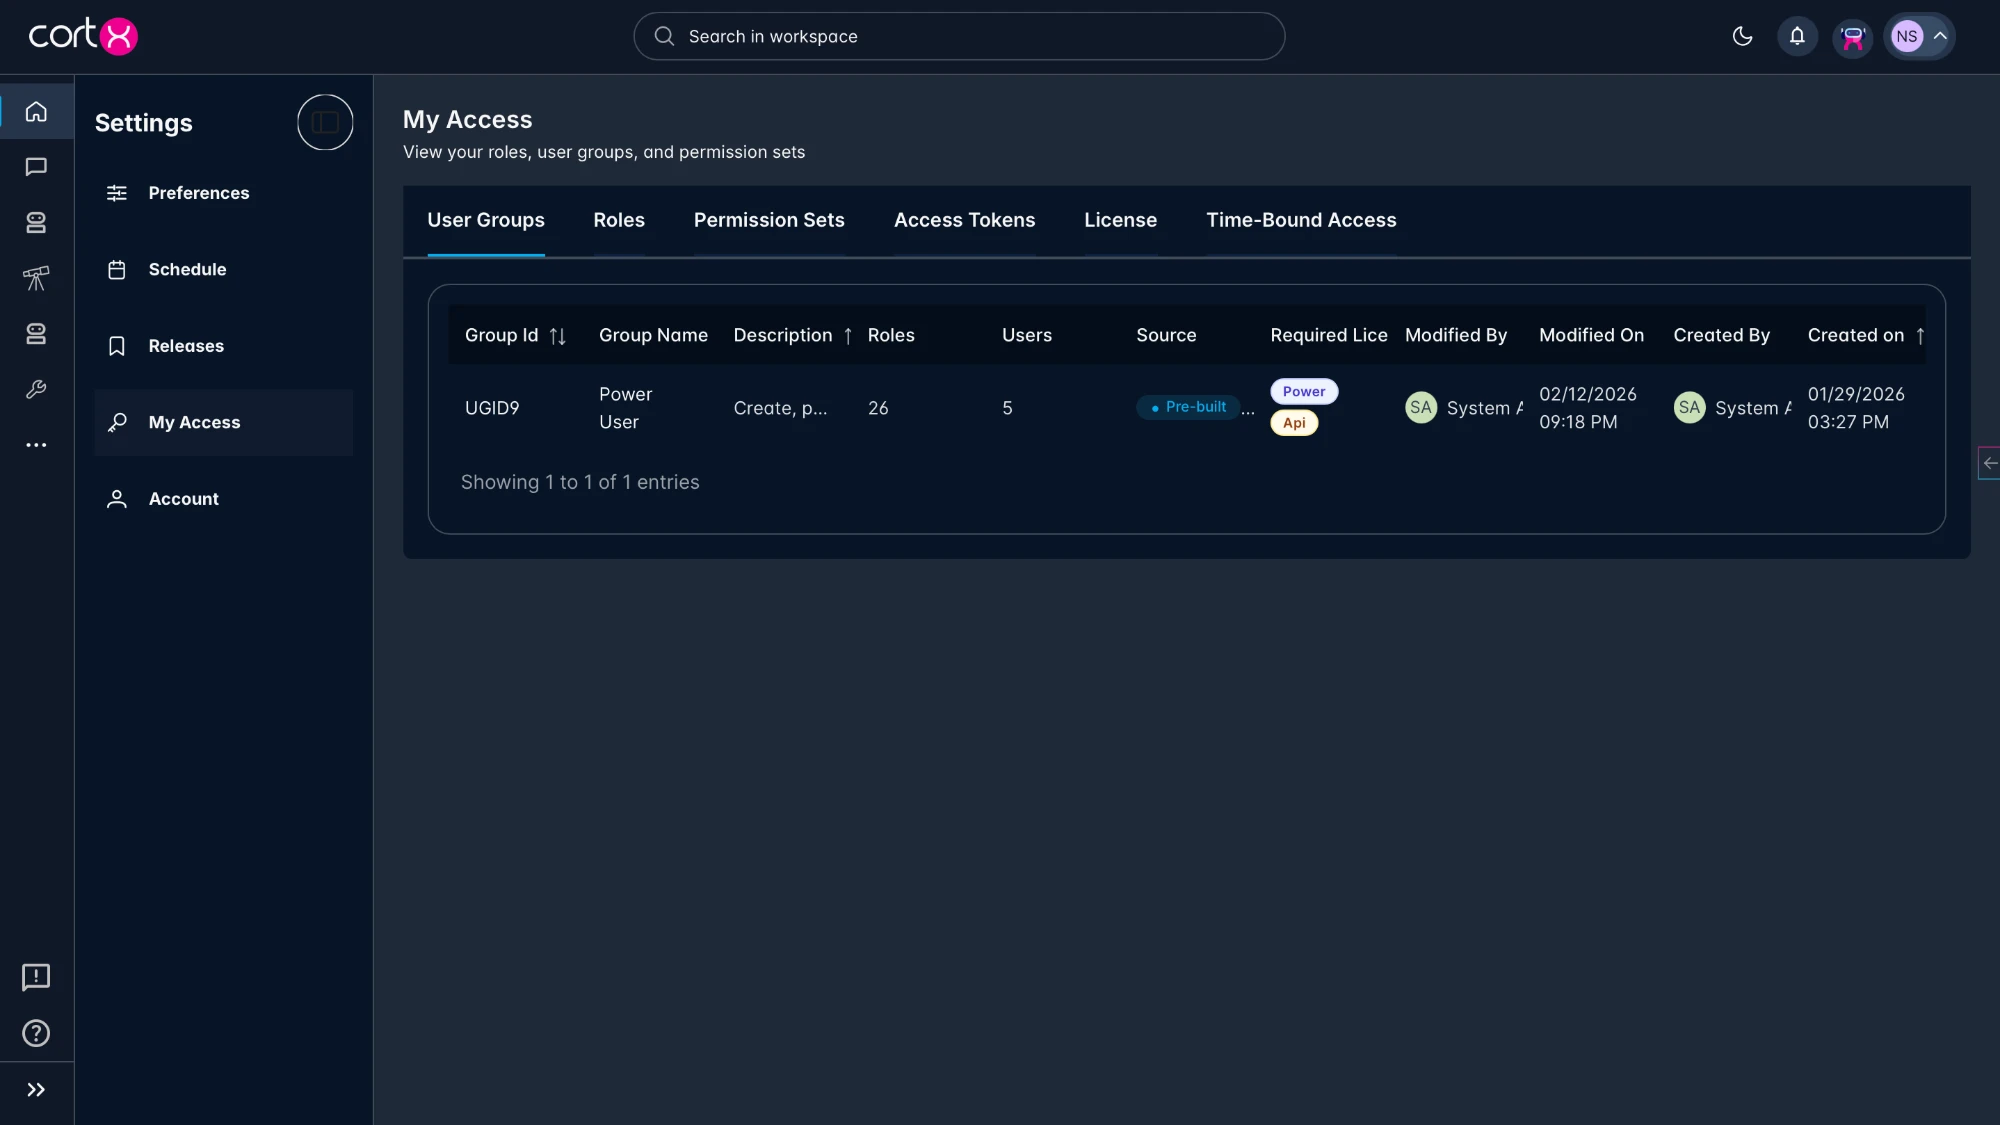
Task: Open the first robot icon below chat
Action: click(36, 222)
